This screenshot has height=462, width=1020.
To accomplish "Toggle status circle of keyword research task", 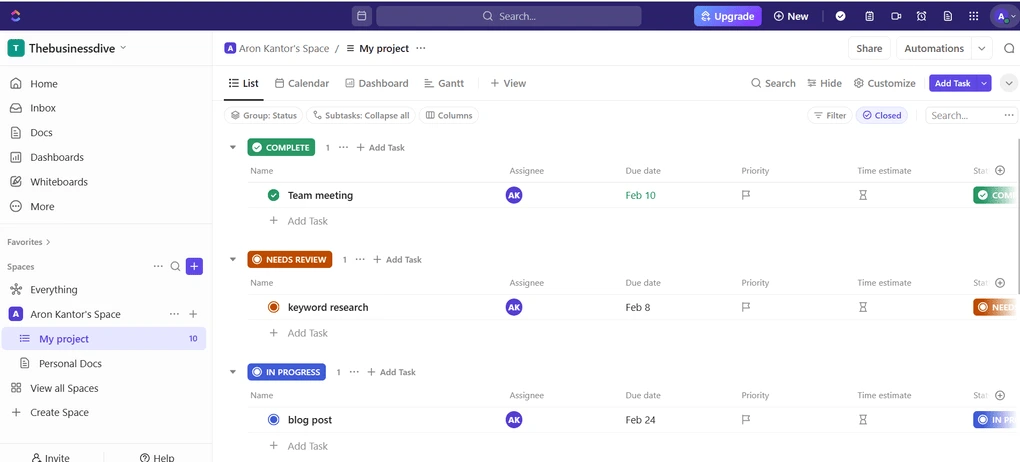I will click(274, 308).
